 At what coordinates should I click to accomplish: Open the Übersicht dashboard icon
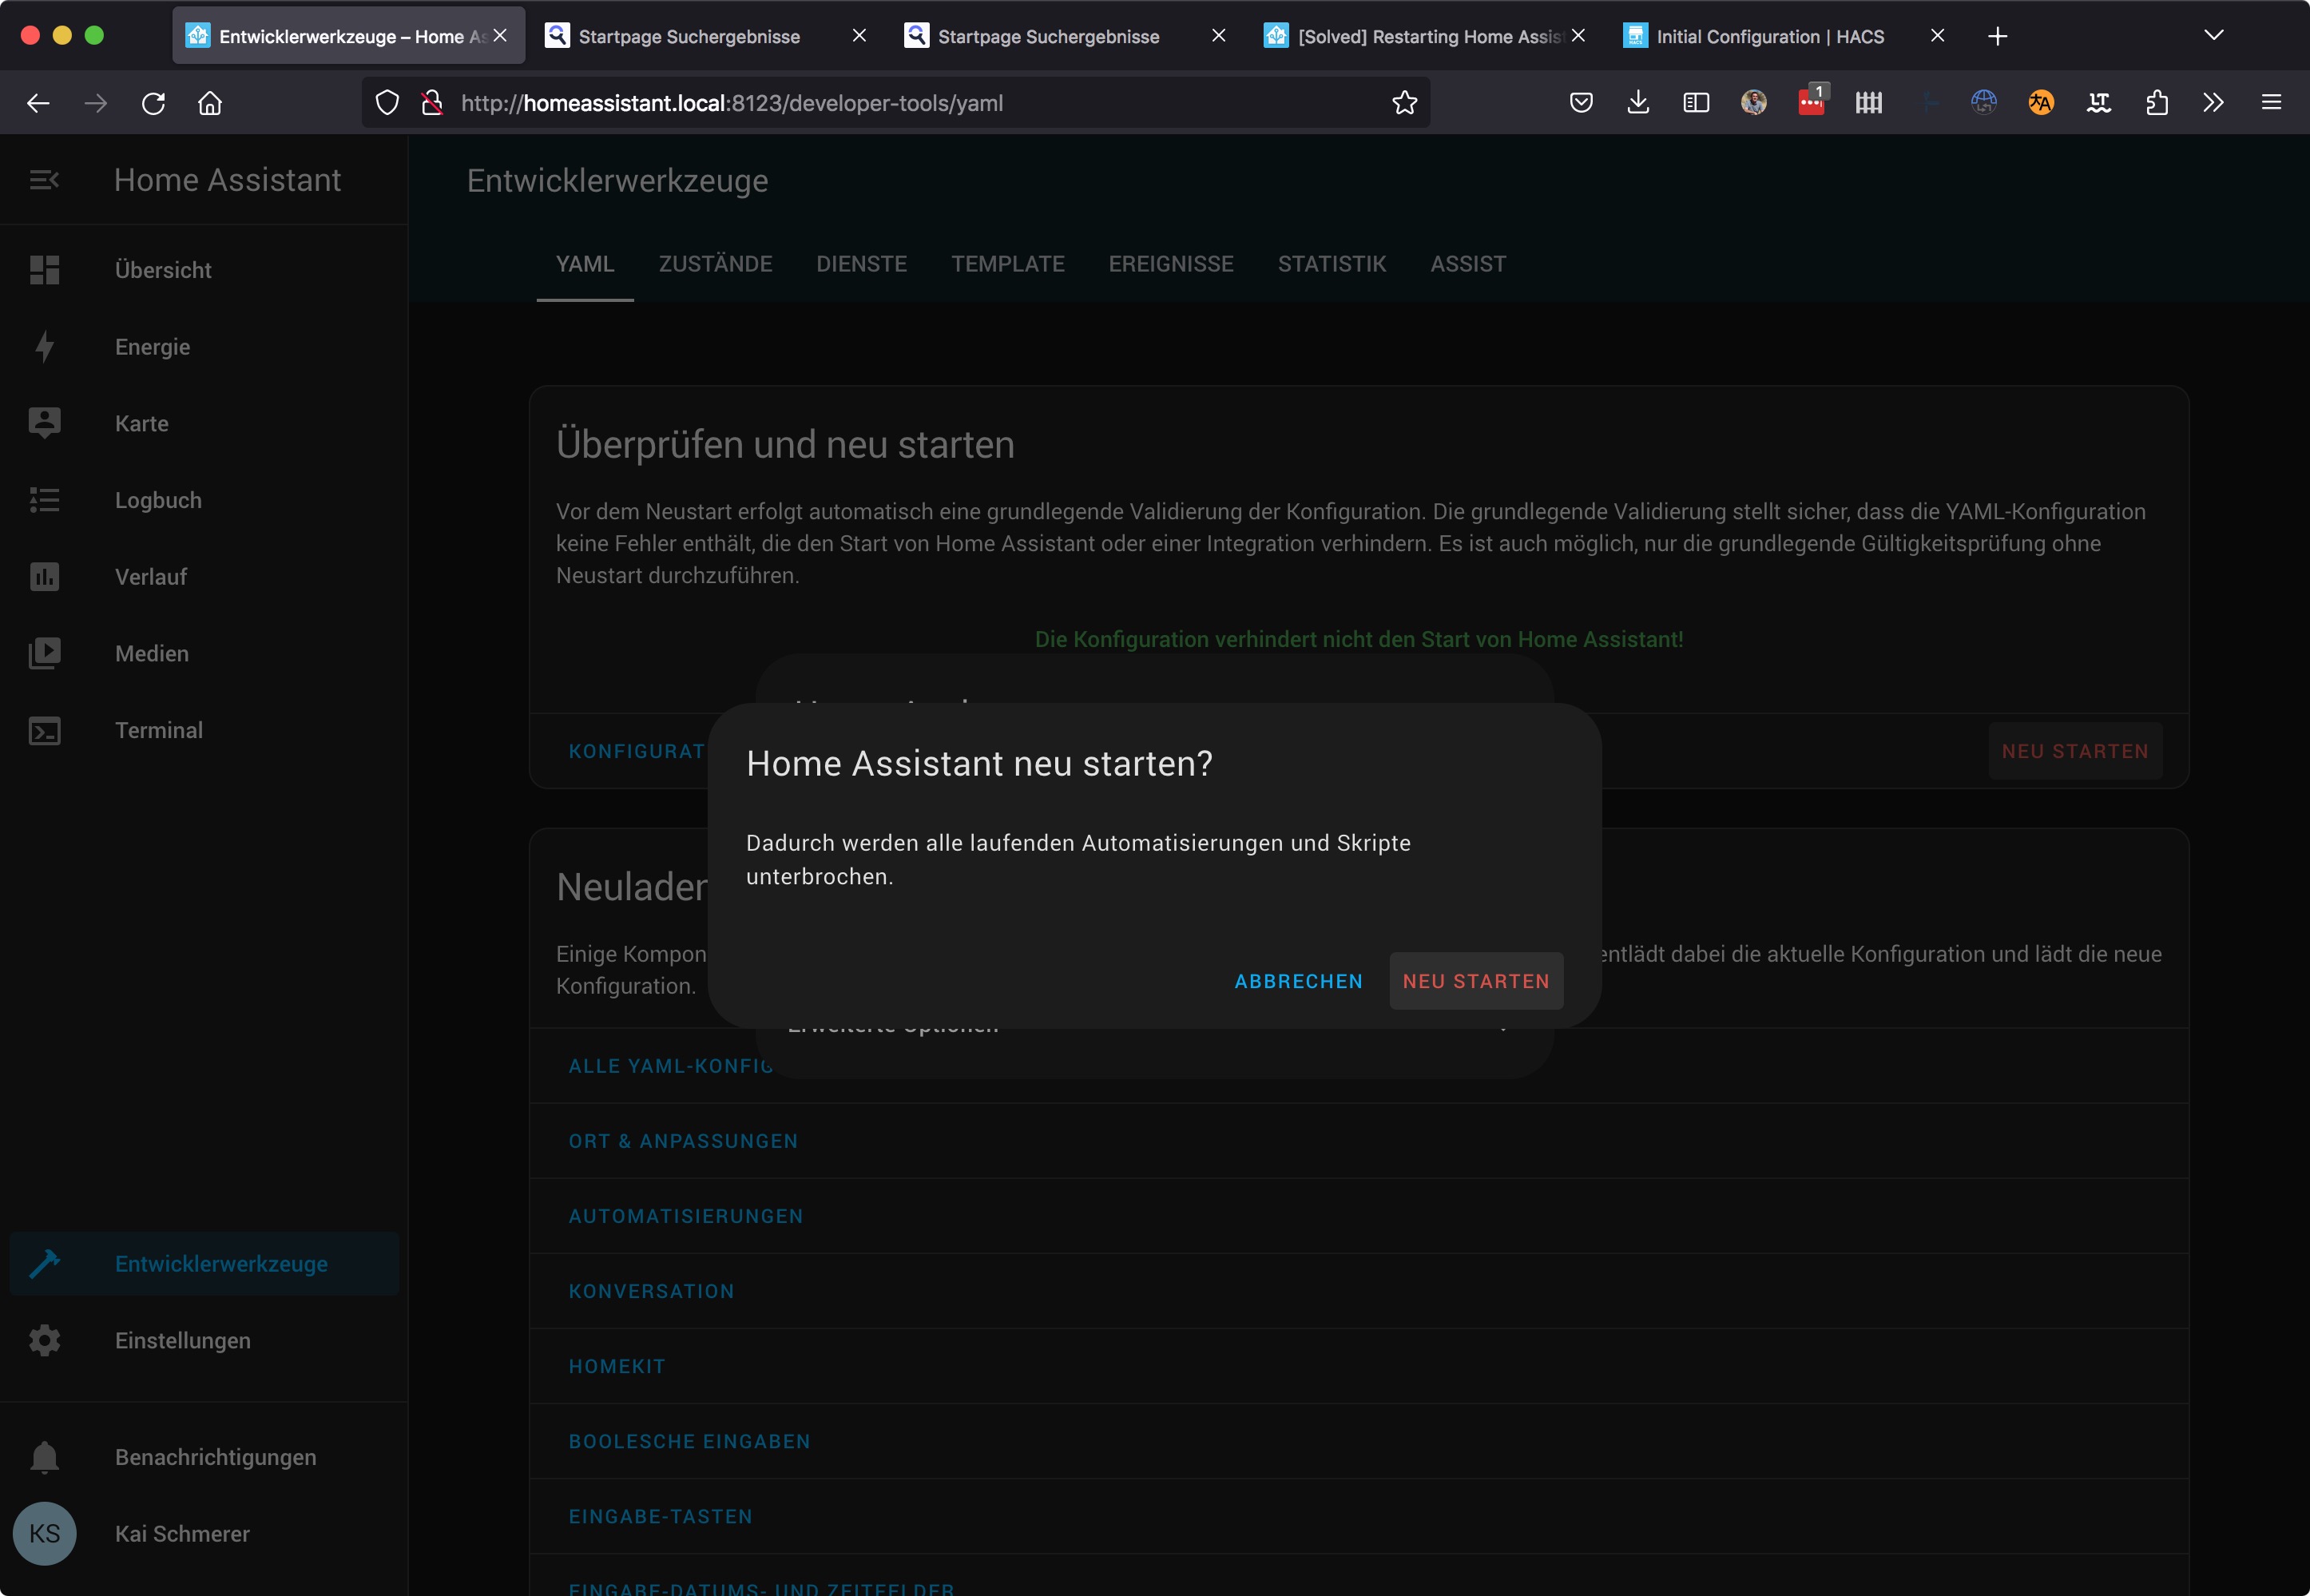[x=44, y=270]
